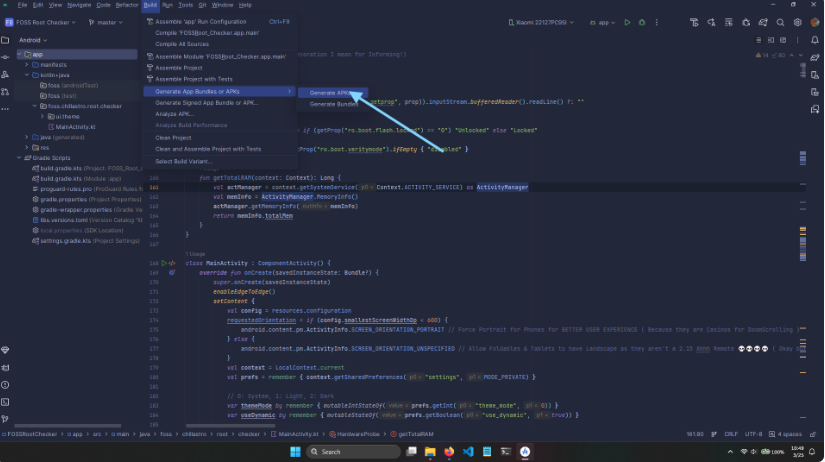Collapse the Gradle Scripts node
This screenshot has width=825, height=462.
pyautogui.click(x=19, y=158)
